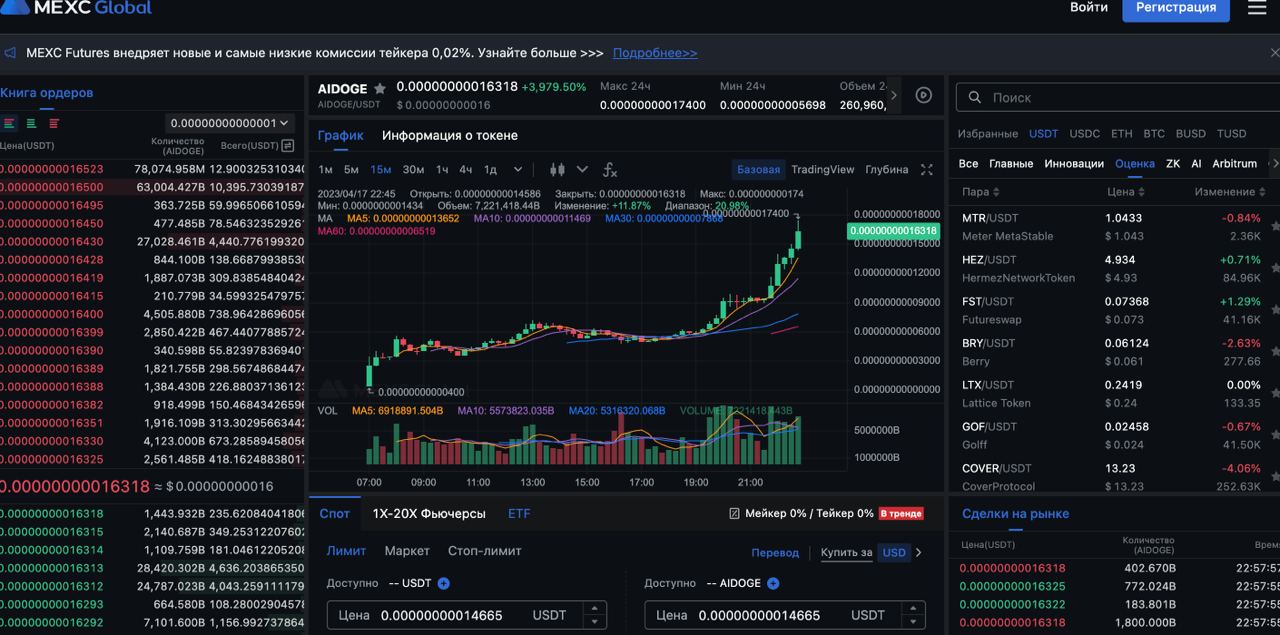Click the buy Цена input field

[467, 615]
